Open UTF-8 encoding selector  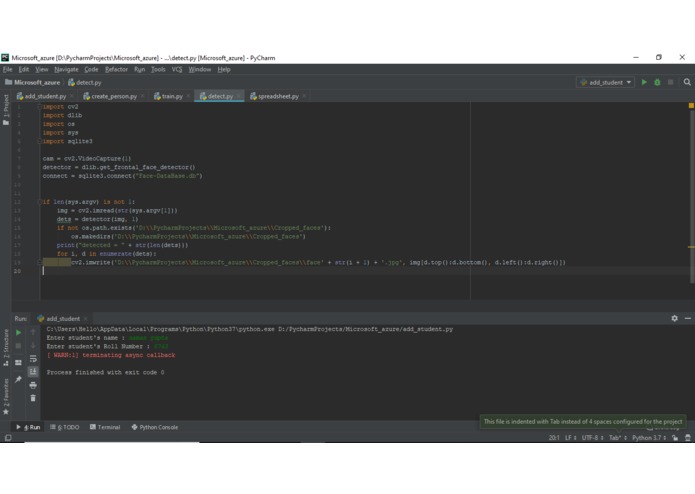[x=592, y=438]
